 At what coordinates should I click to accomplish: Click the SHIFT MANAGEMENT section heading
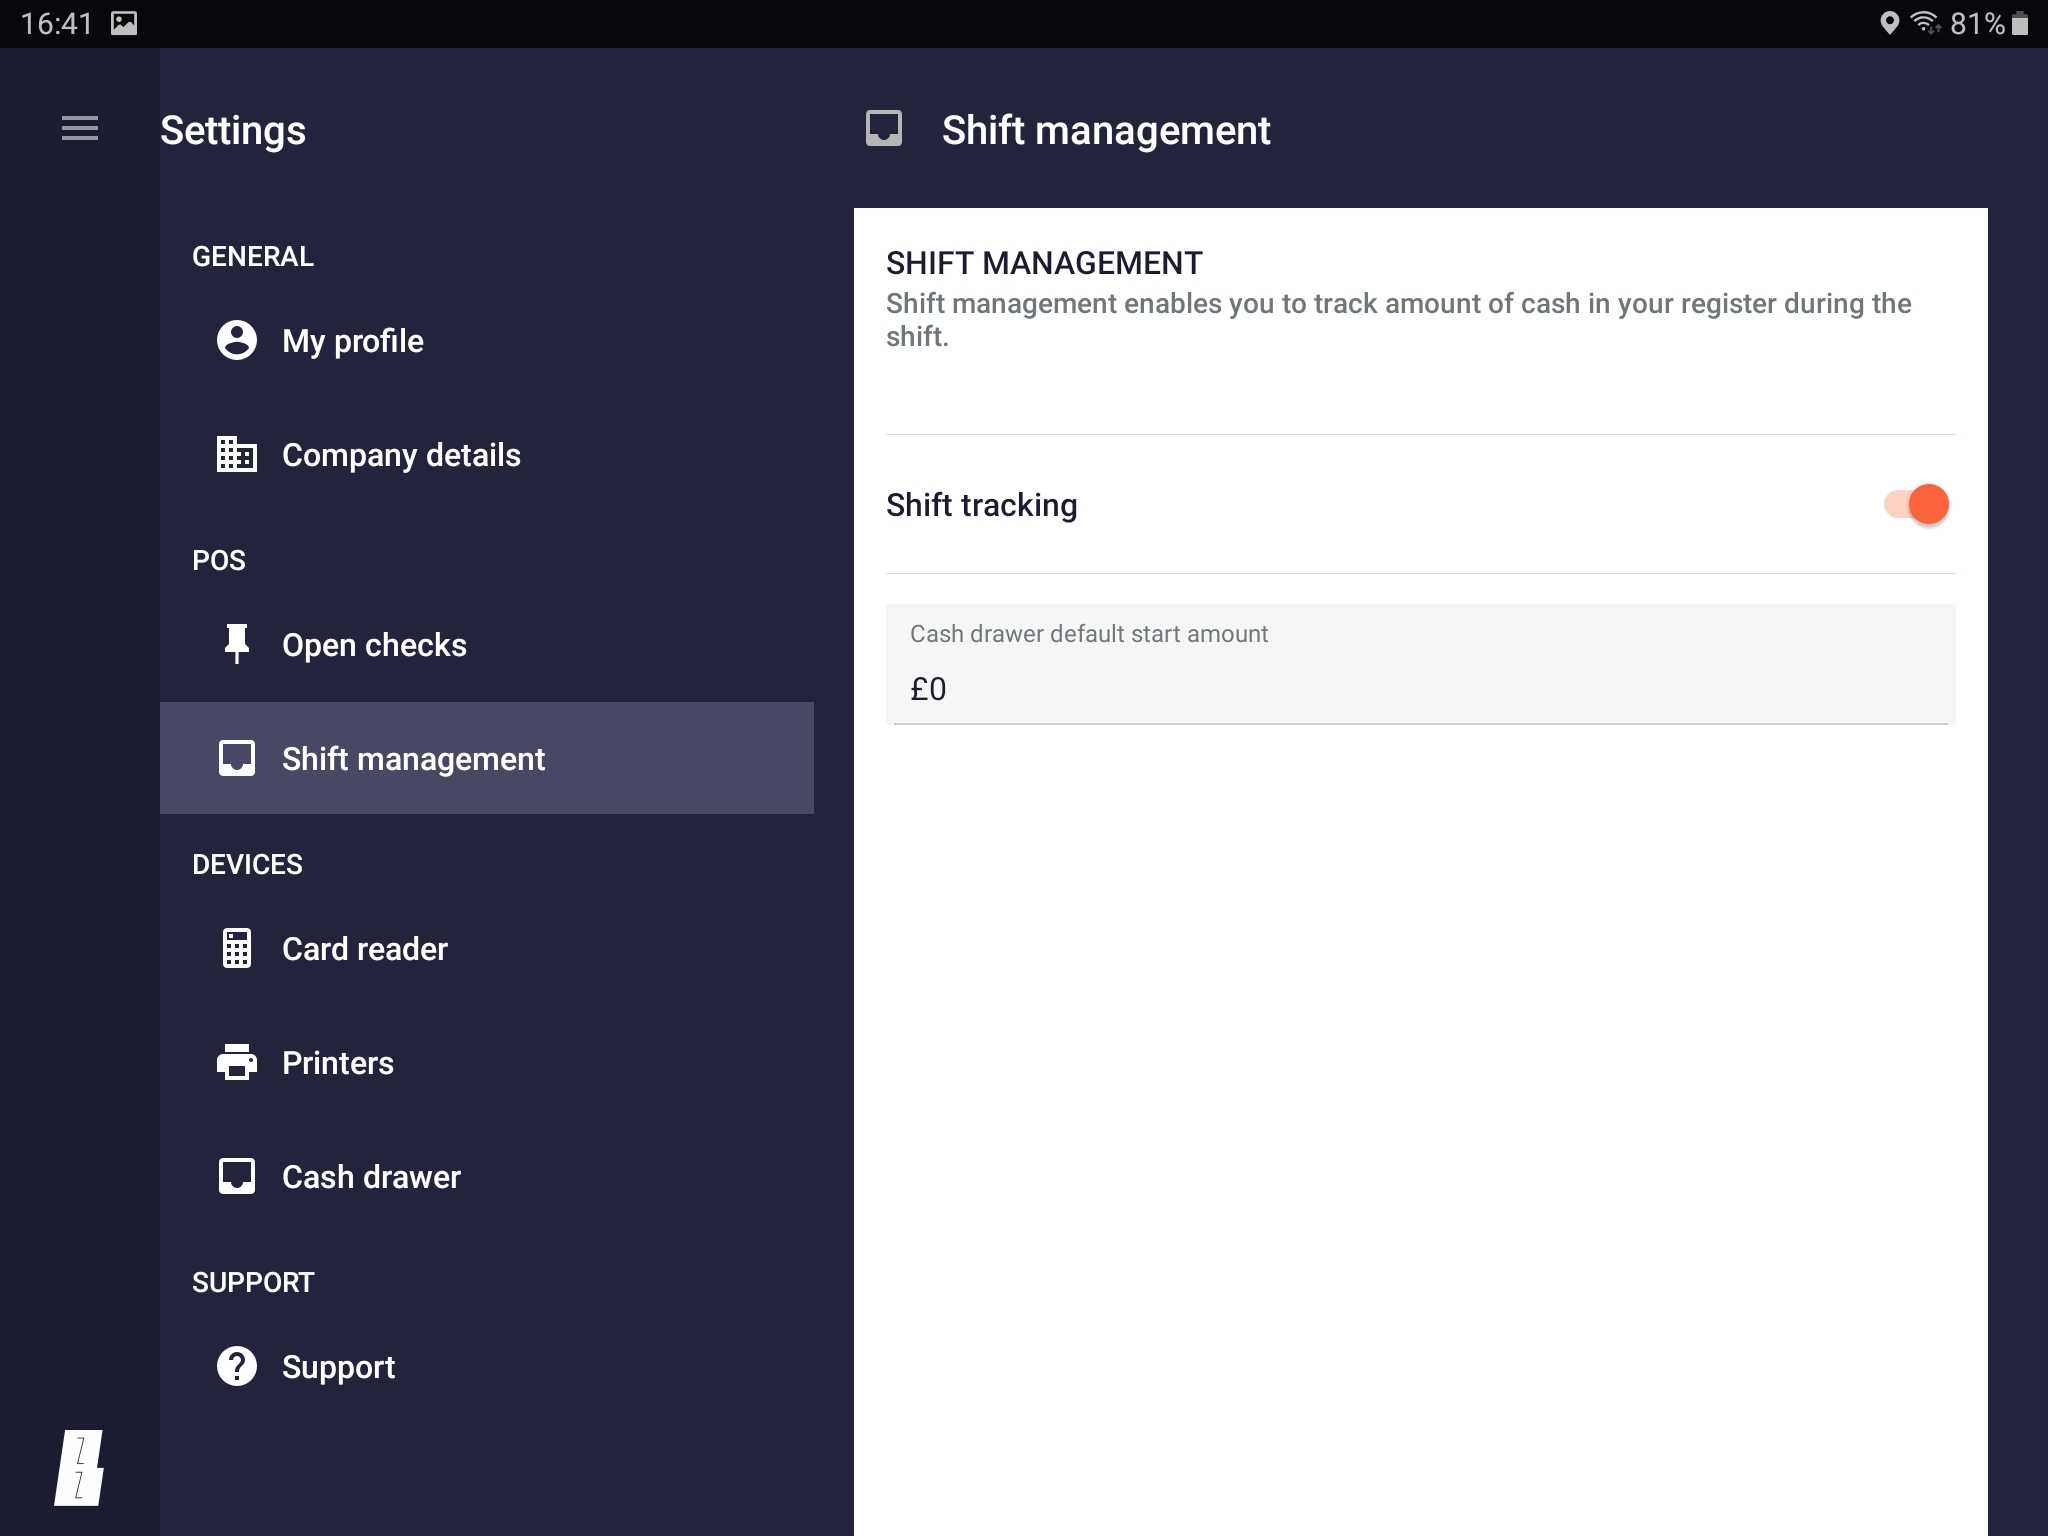pos(1044,263)
